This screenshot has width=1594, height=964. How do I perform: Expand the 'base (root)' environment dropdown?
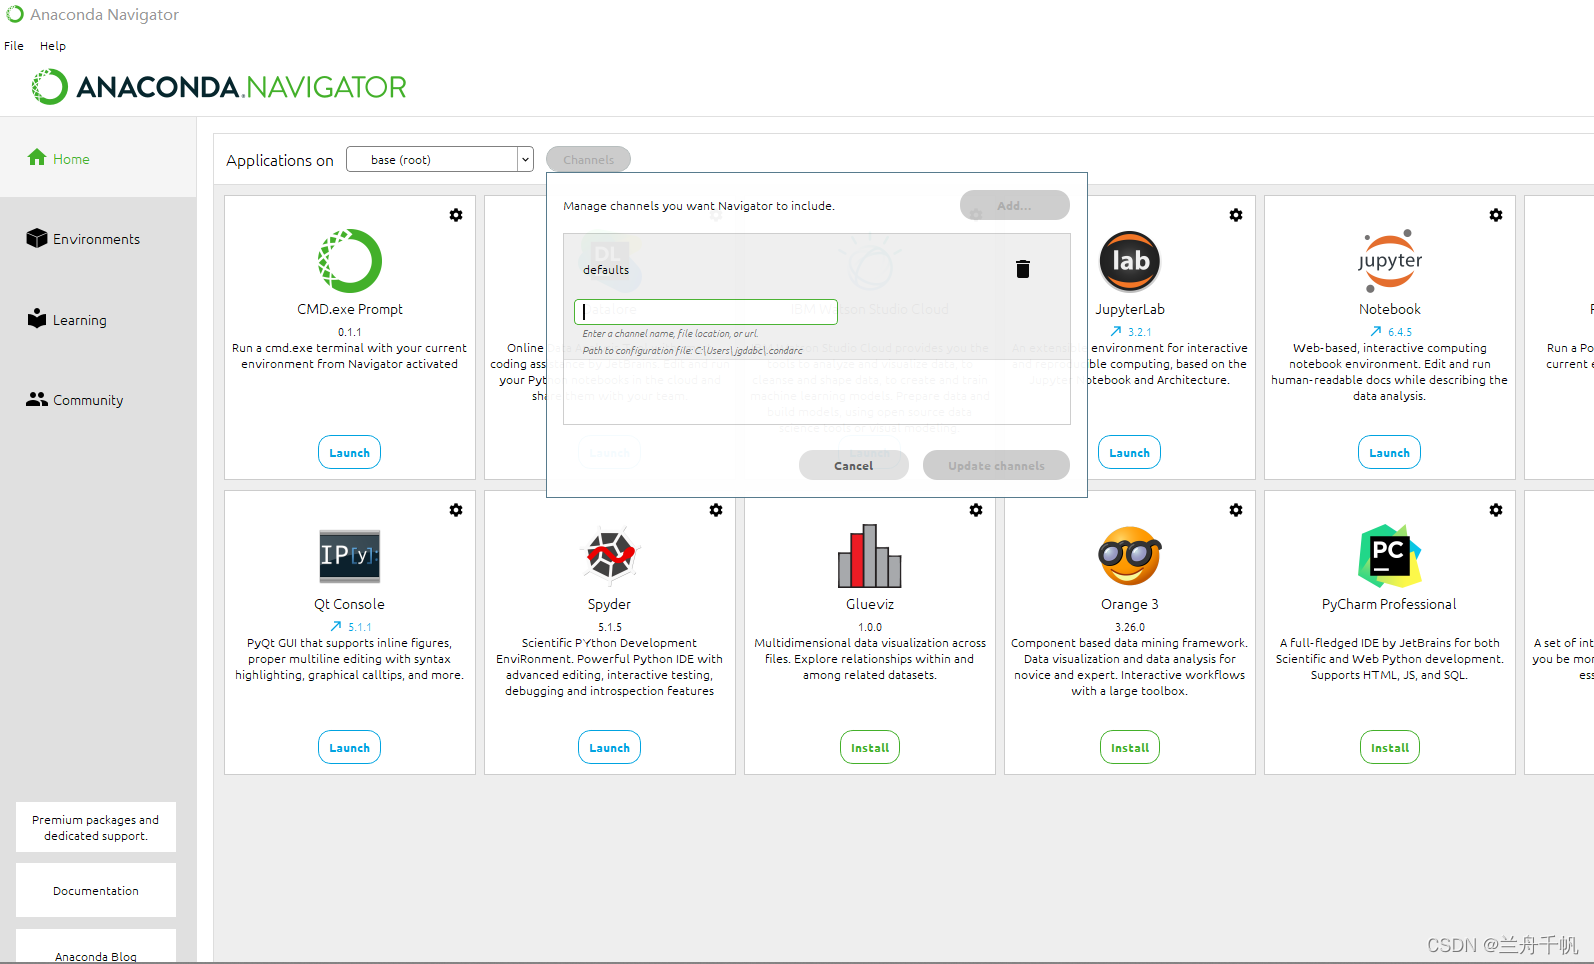(x=525, y=160)
